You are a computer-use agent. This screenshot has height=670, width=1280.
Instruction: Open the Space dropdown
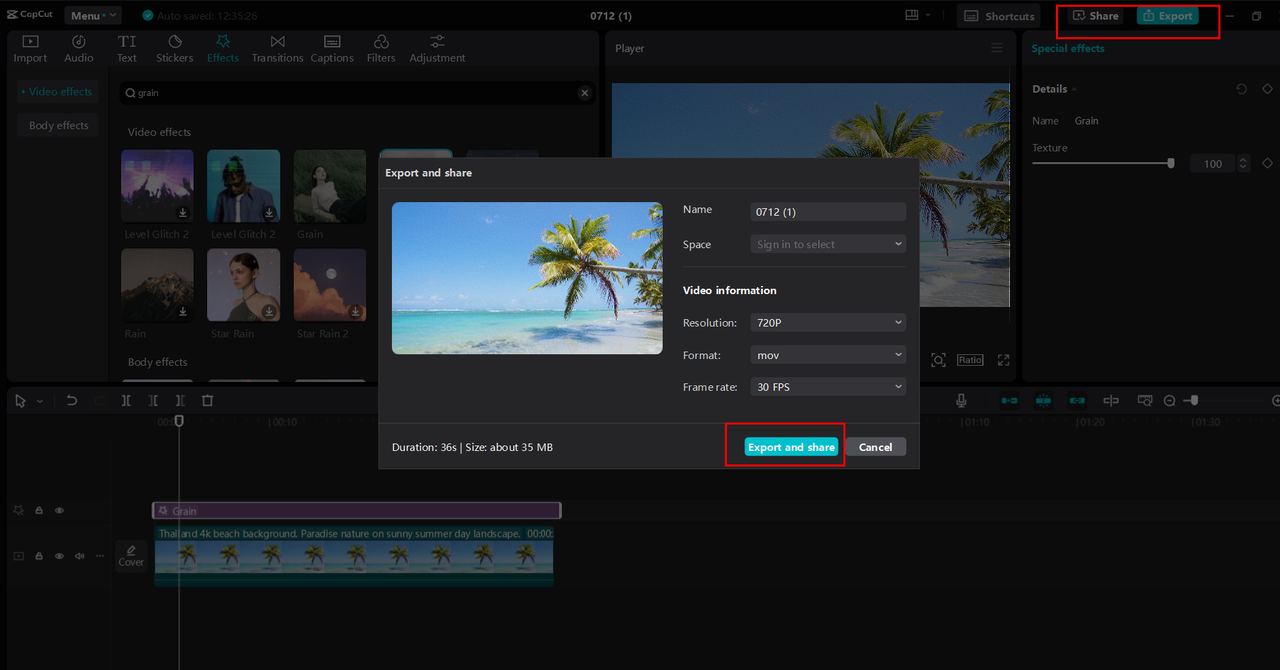click(x=828, y=244)
